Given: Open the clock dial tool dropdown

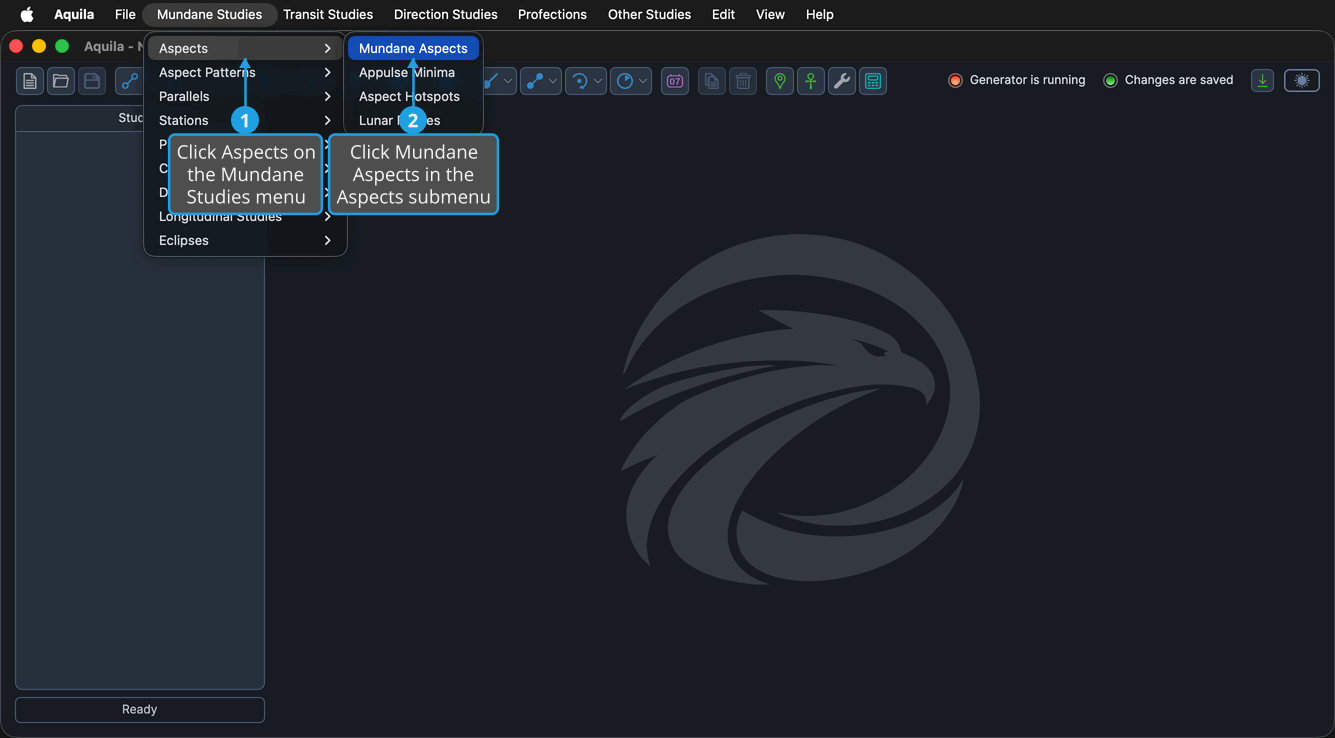Looking at the screenshot, I should 631,81.
